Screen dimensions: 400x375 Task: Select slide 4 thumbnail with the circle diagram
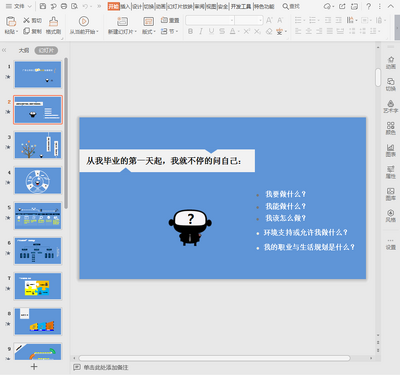[x=38, y=181]
